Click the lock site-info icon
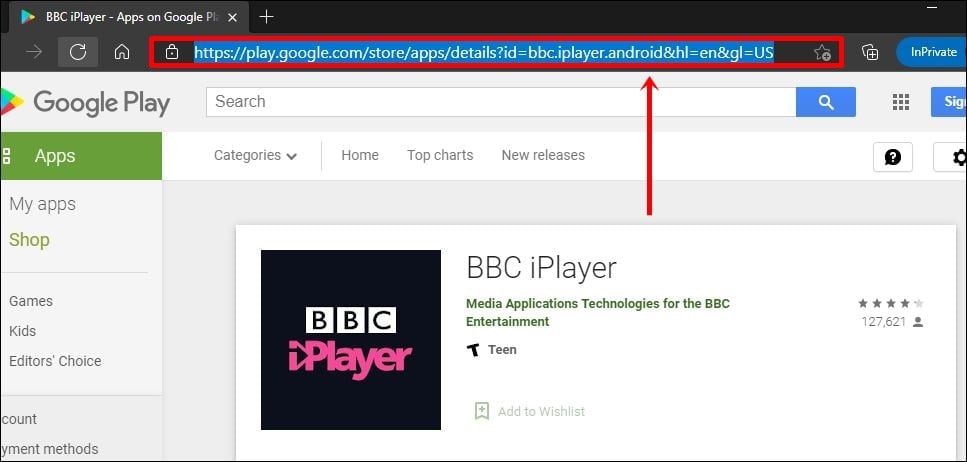967x462 pixels. [172, 52]
